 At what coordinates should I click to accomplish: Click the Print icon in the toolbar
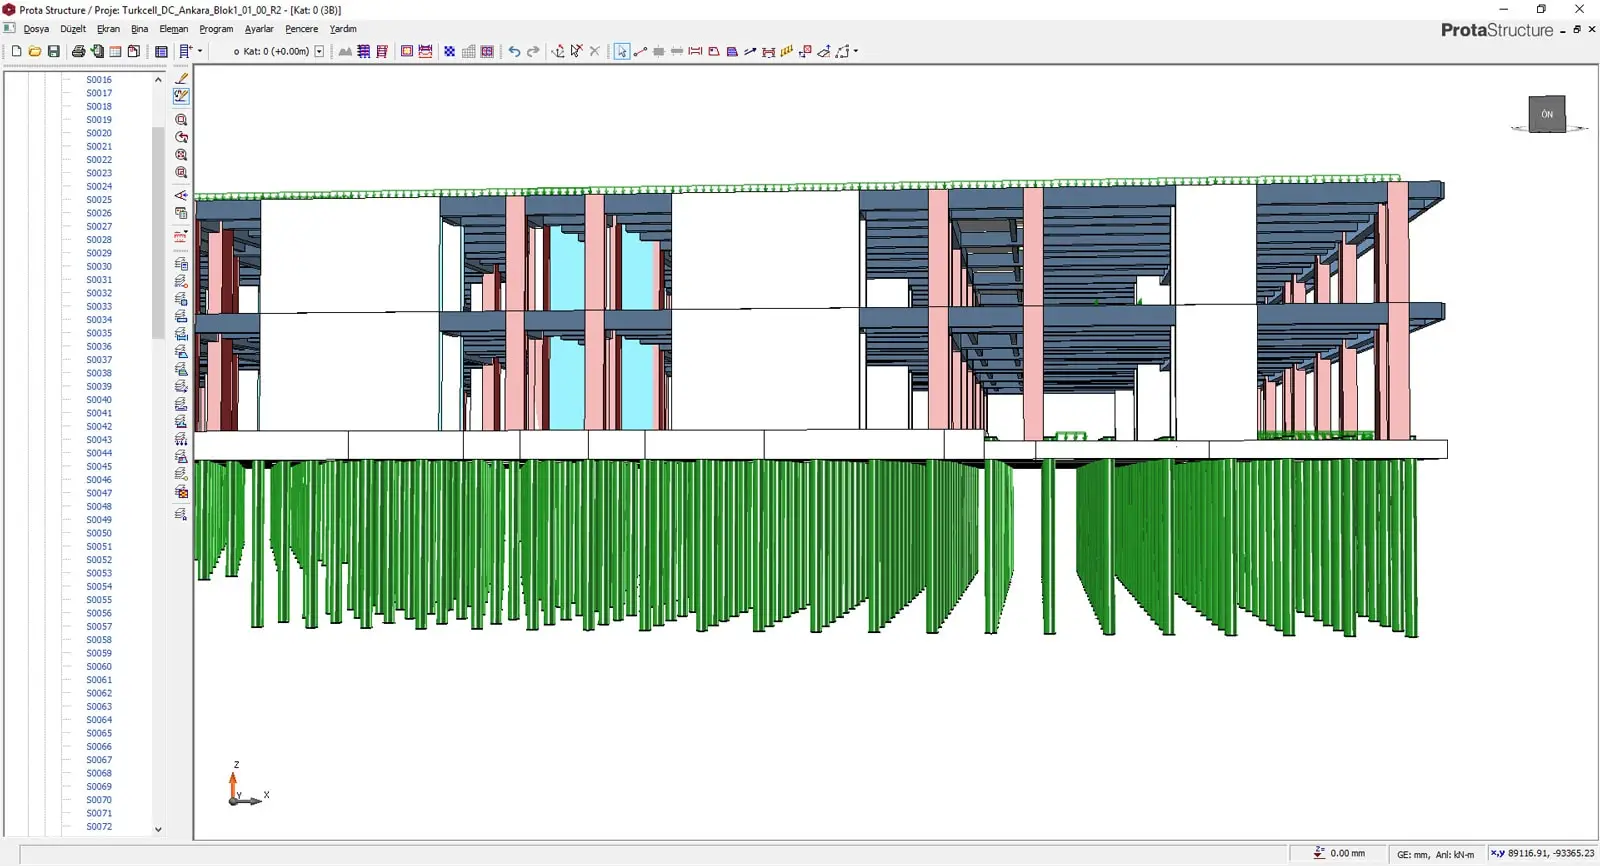78,51
